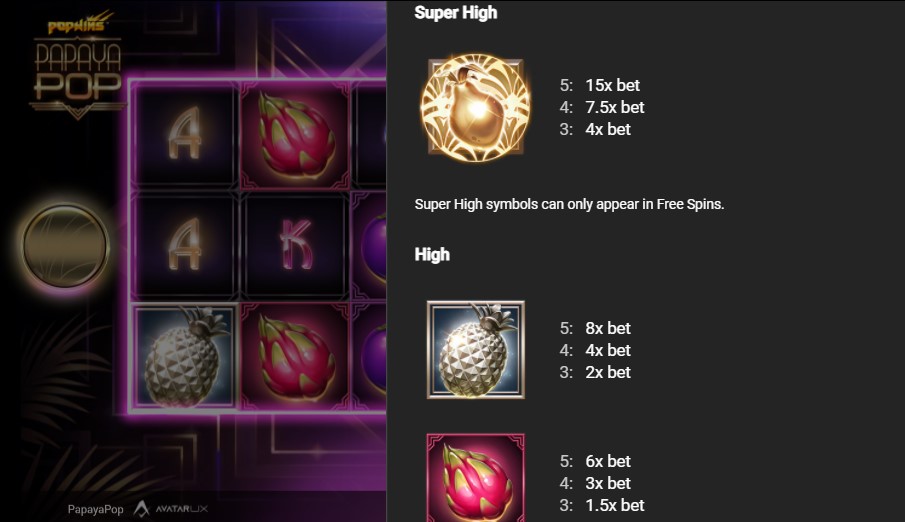Click the dragon fruit paytable symbol

tap(476, 478)
